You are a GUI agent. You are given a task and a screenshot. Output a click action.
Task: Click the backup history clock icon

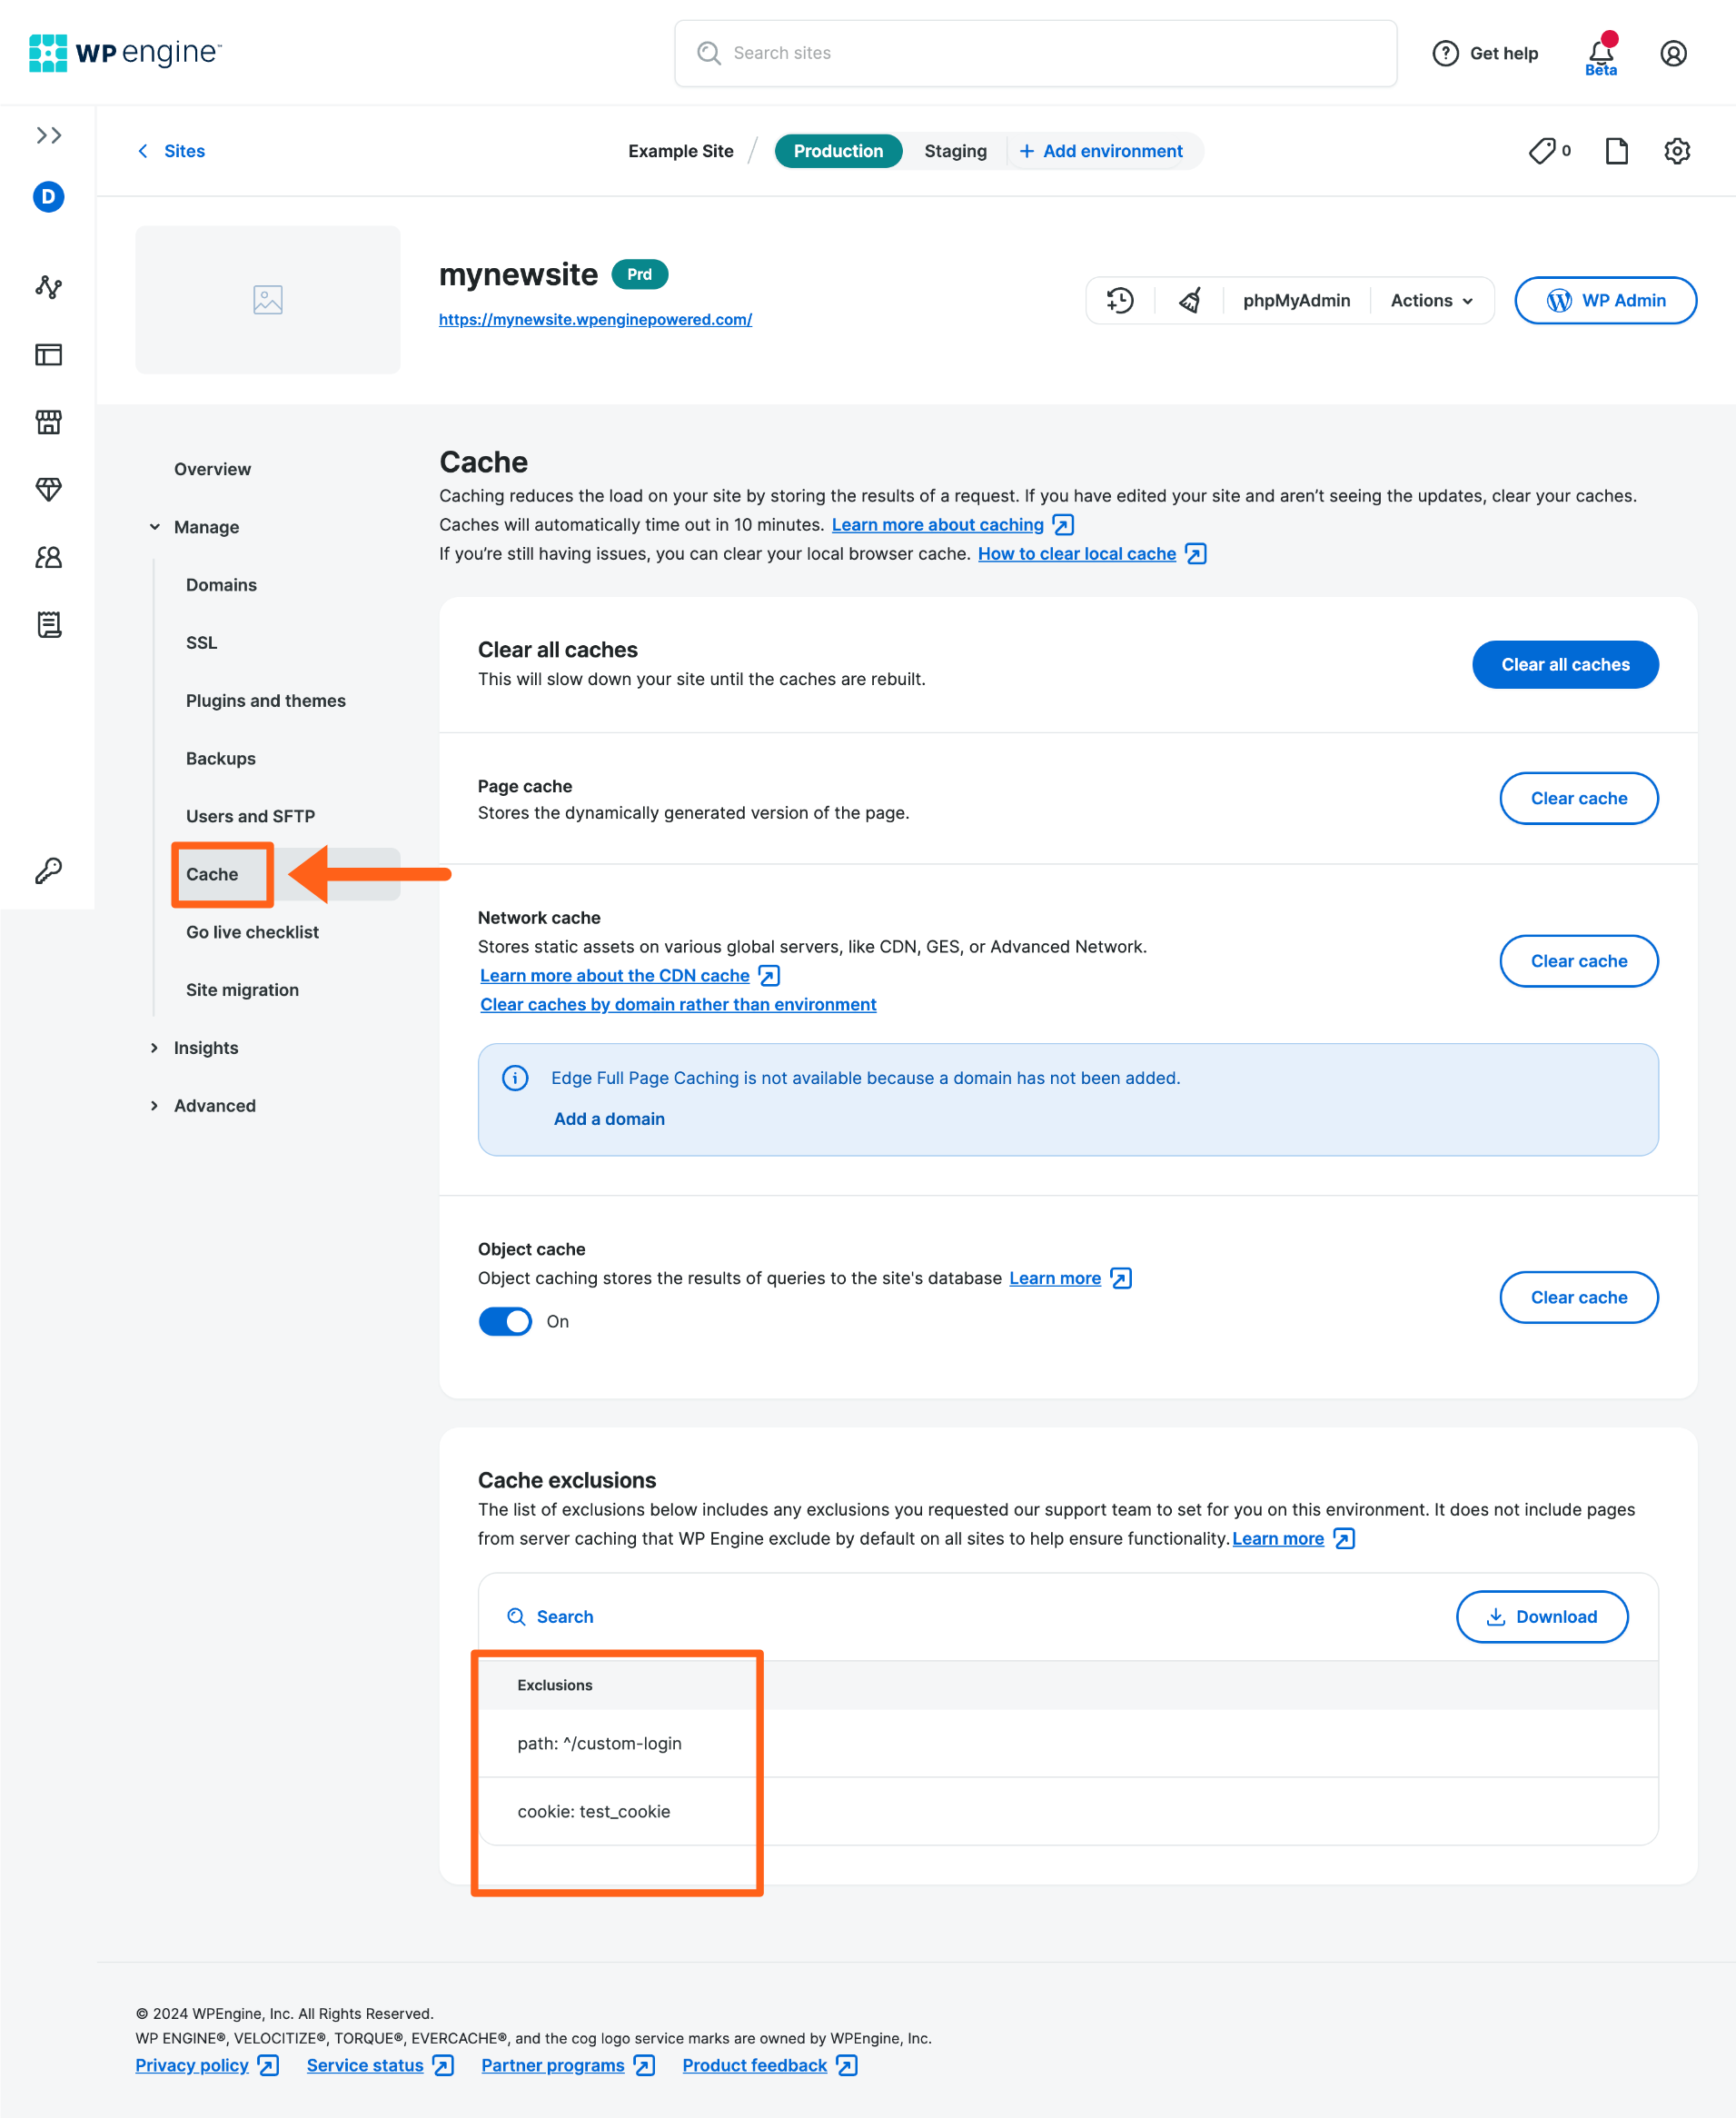[1120, 300]
